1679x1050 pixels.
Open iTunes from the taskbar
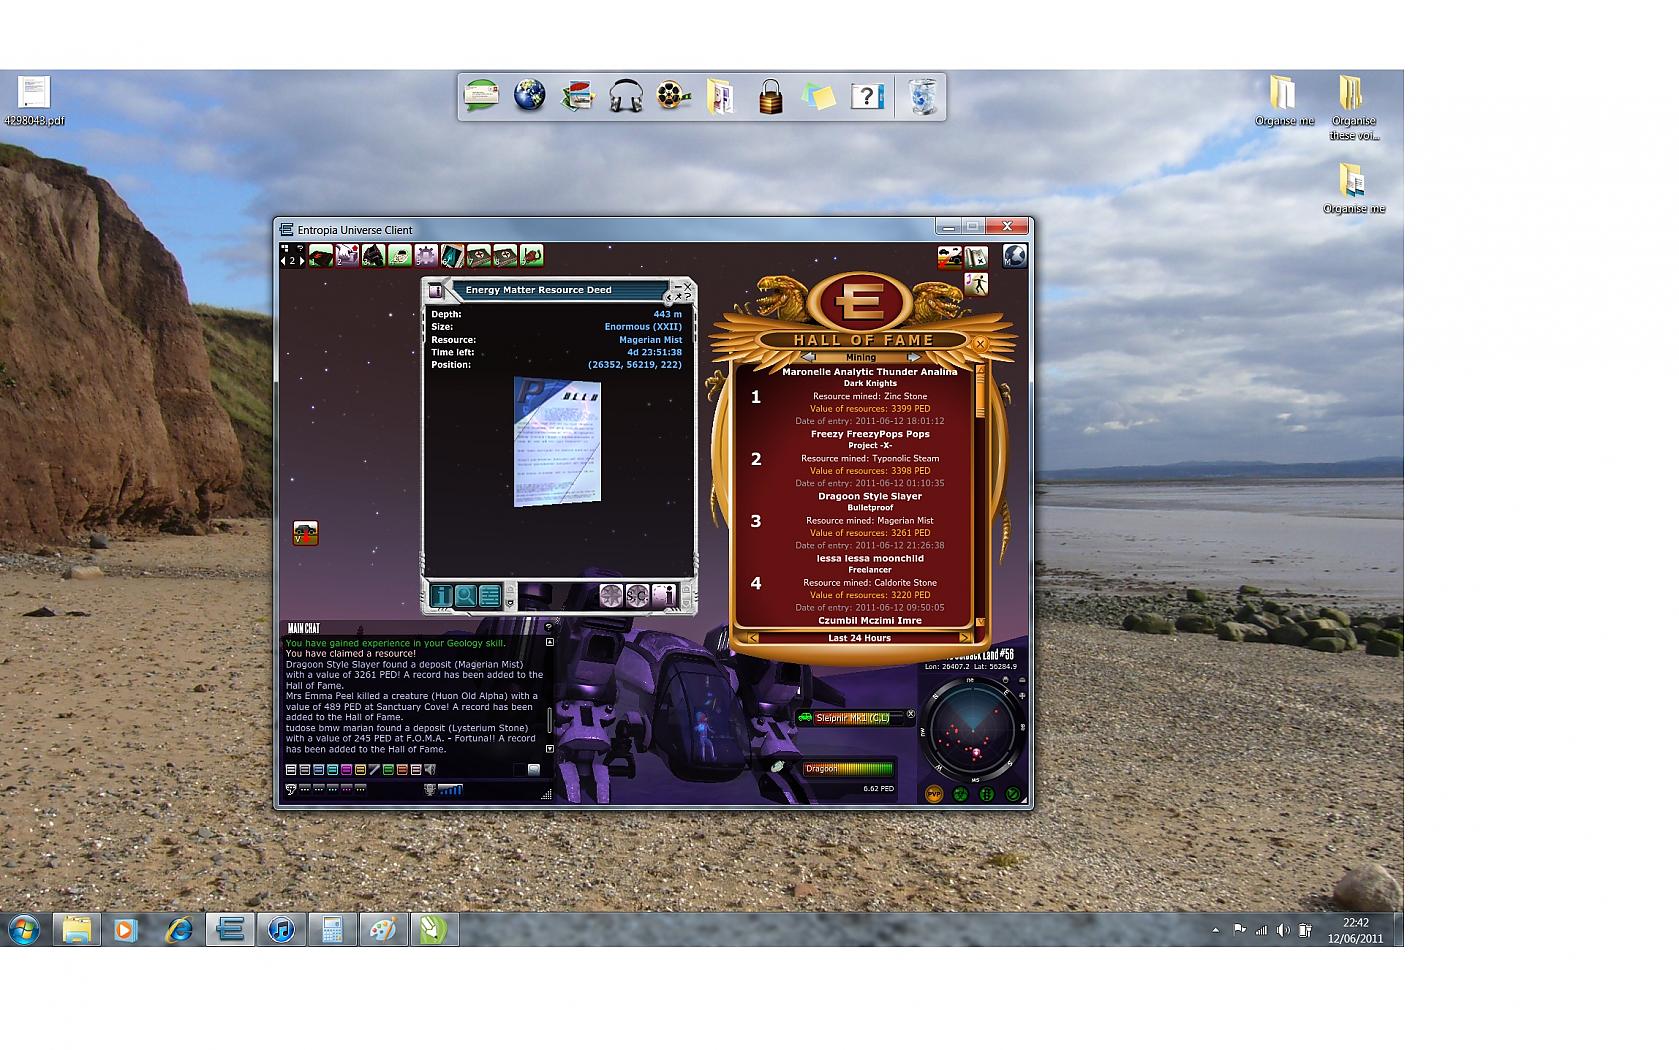282,930
